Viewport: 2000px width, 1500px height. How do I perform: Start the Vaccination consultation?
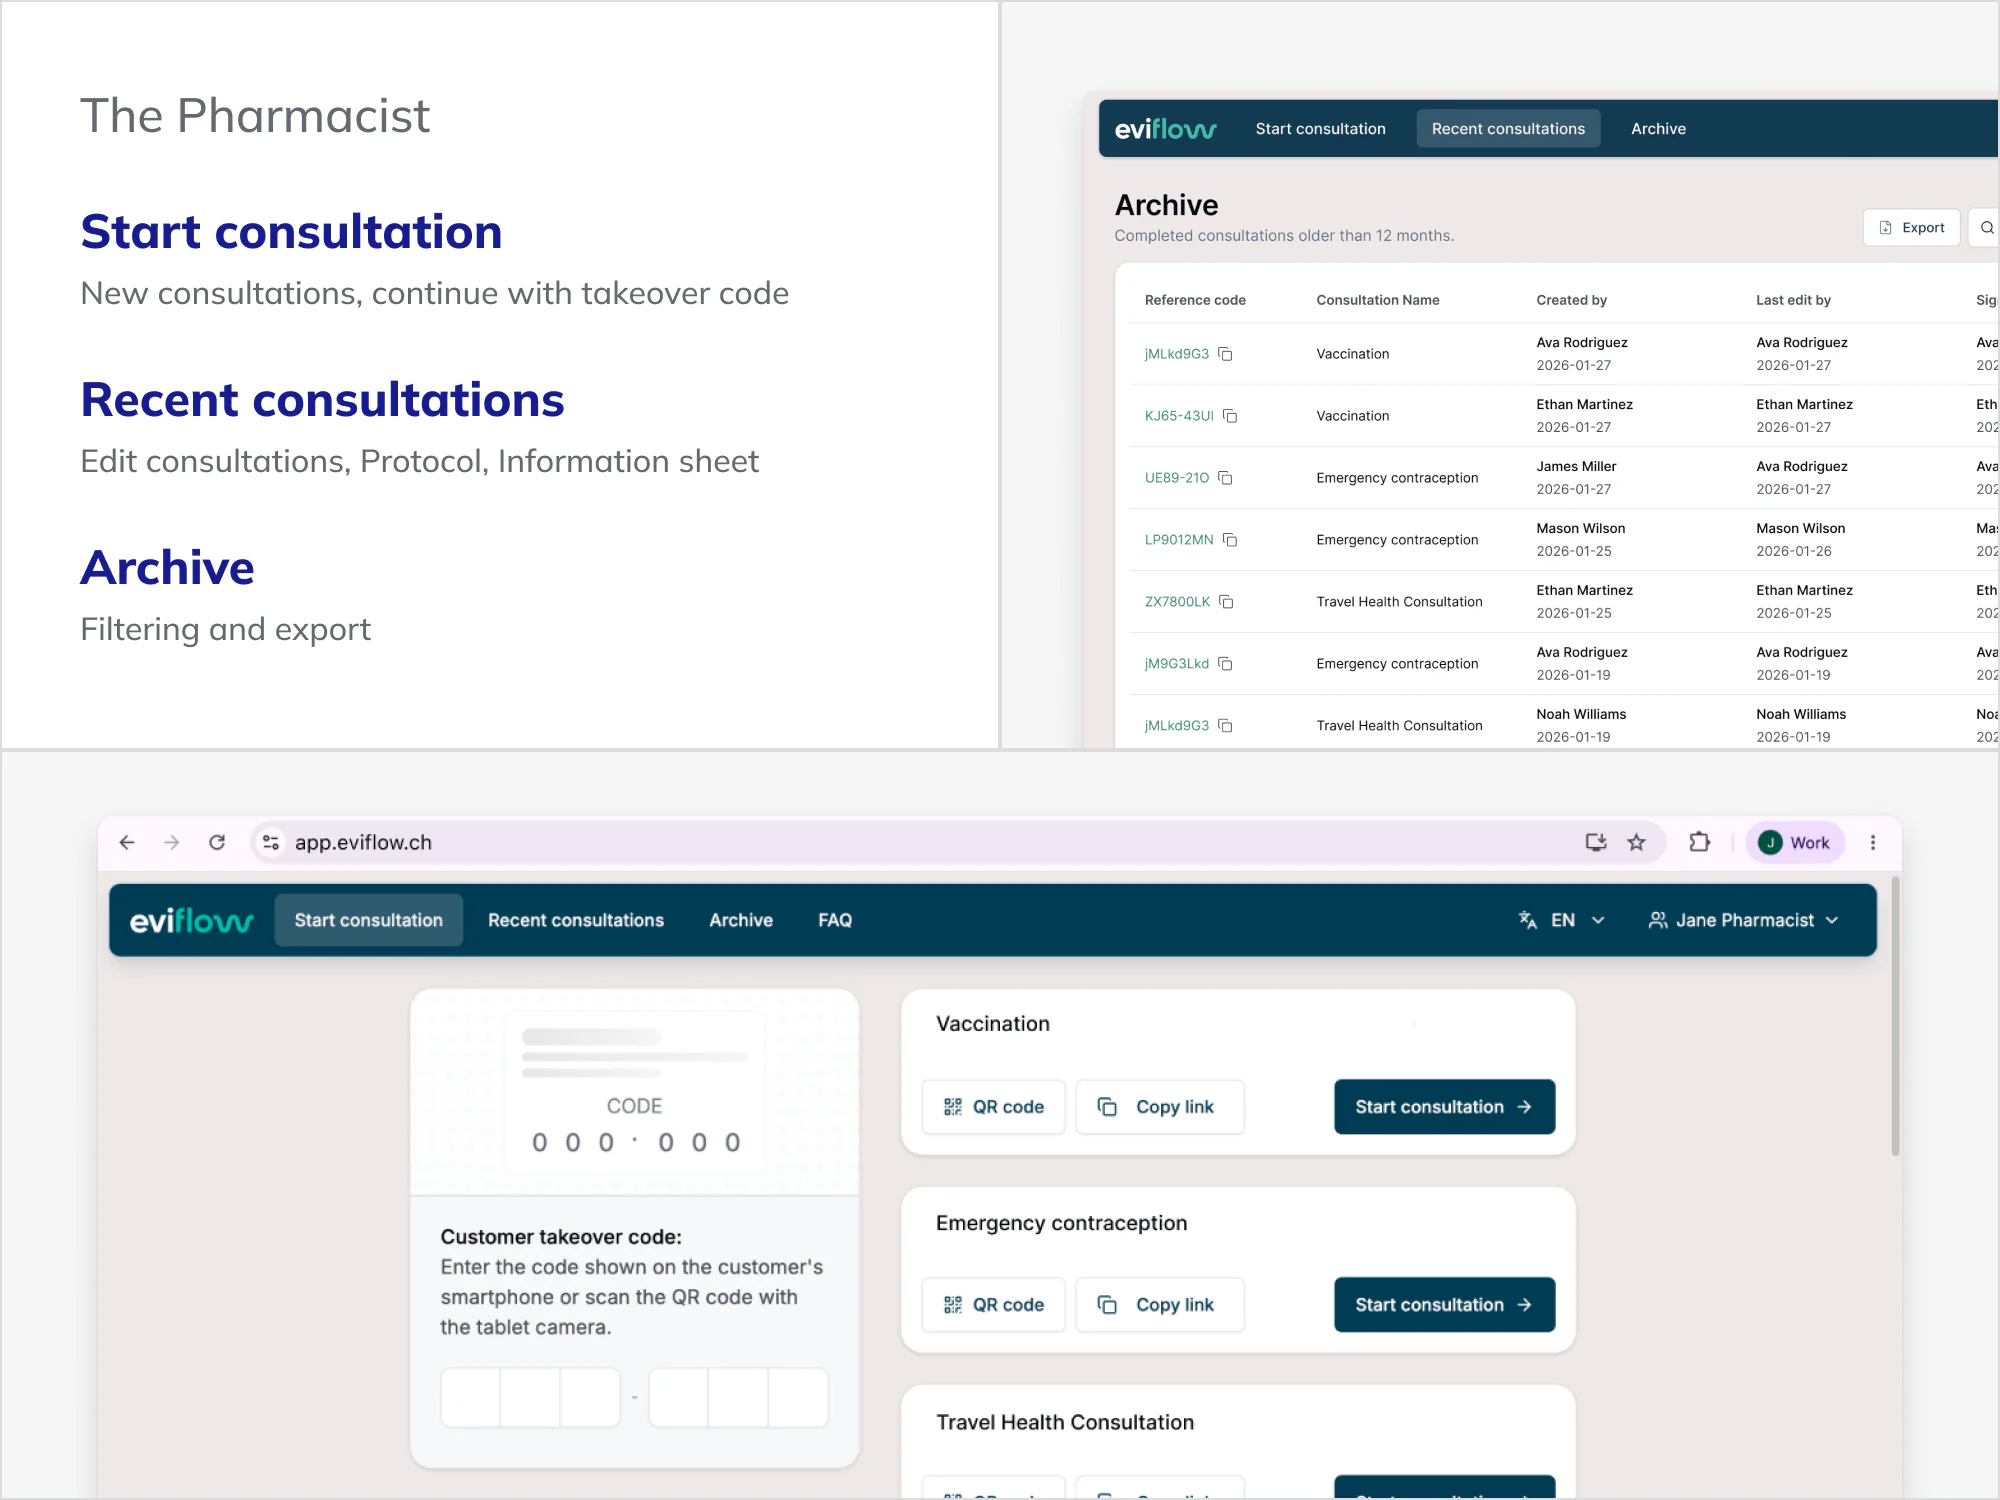[x=1444, y=1107]
